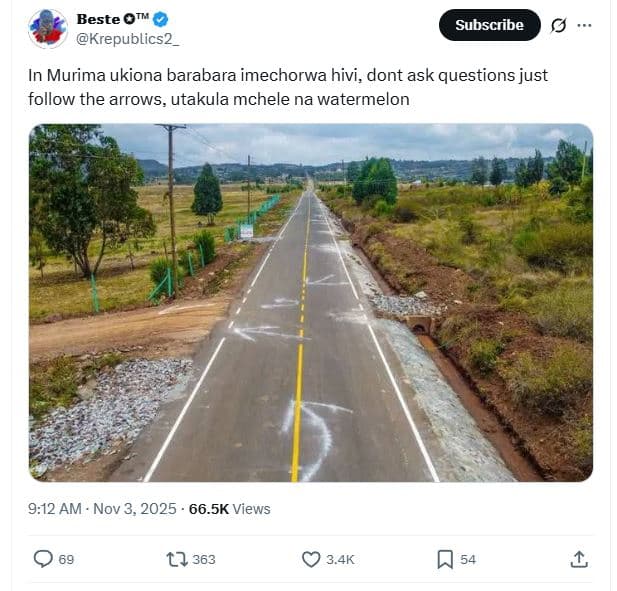Open the road photo in full view
The width and height of the screenshot is (617, 591).
310,302
